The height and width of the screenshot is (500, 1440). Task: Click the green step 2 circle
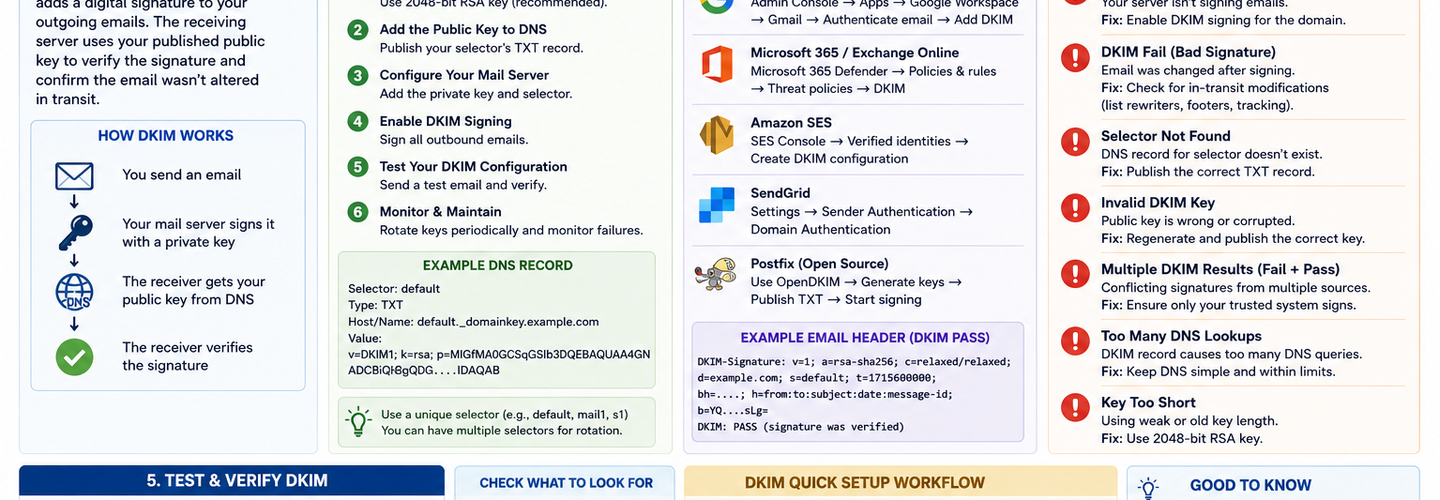point(357,30)
